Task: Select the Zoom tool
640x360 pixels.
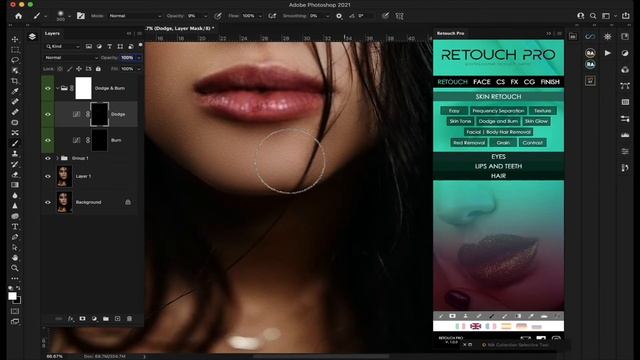Action: [x=15, y=268]
